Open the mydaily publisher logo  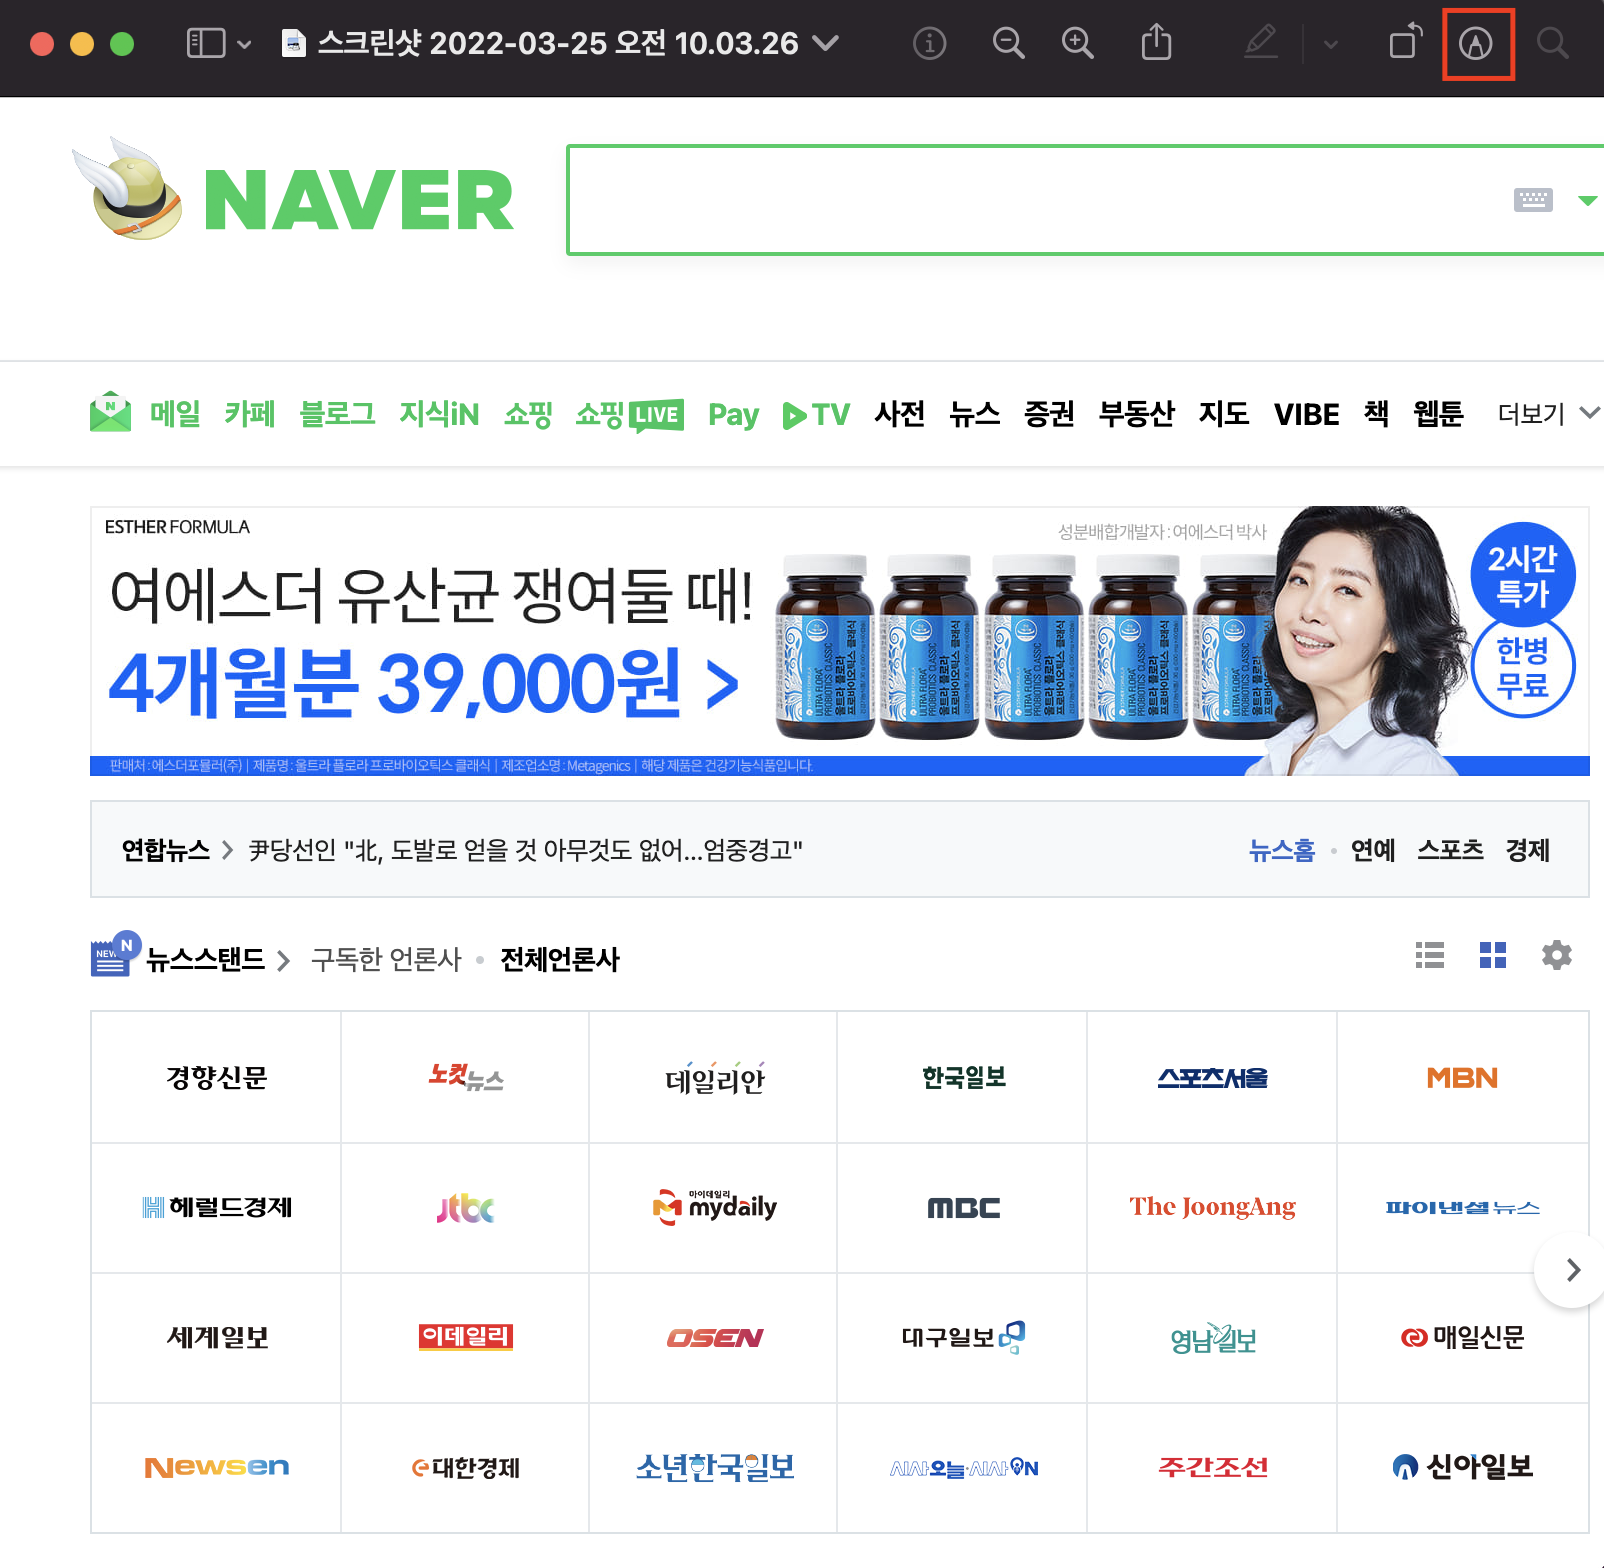714,1208
